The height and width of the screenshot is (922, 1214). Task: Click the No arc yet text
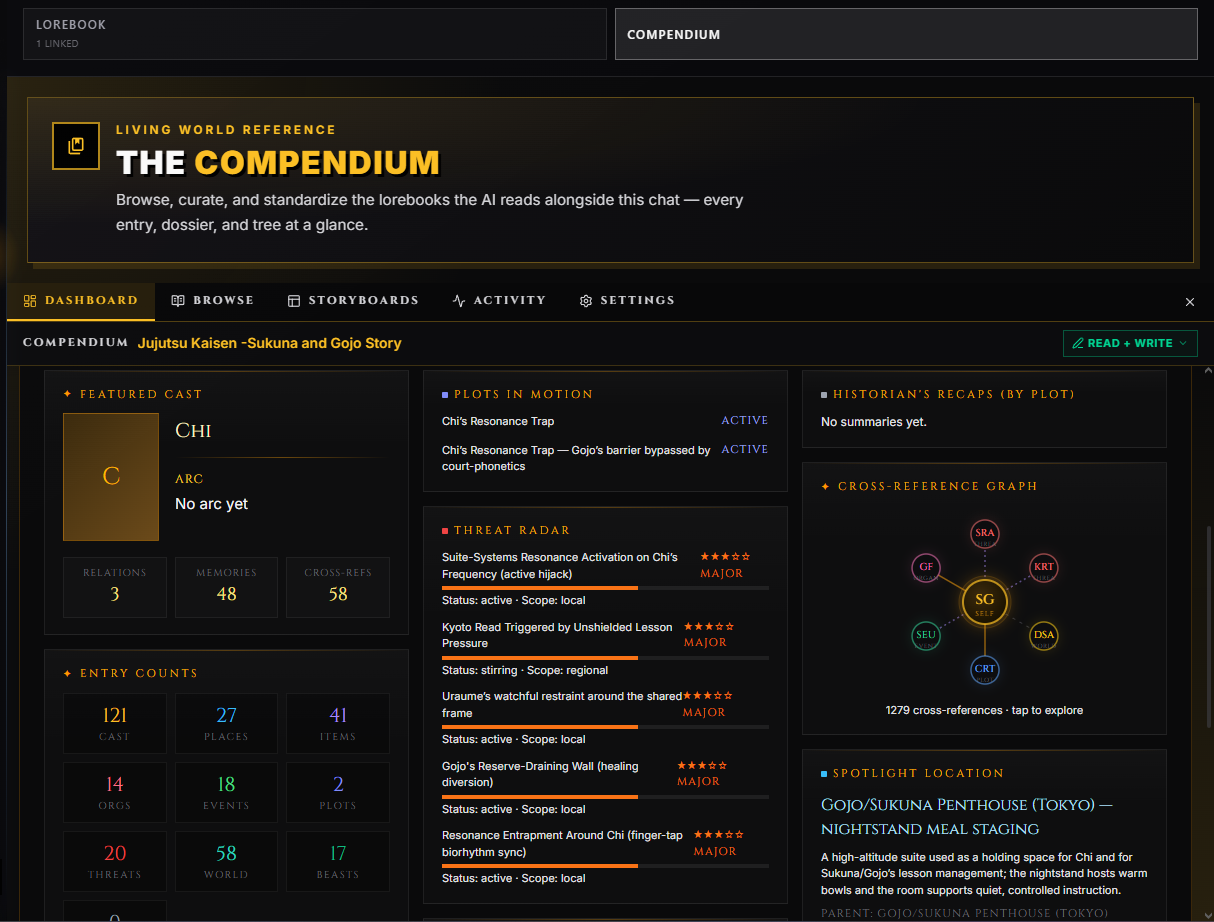click(212, 504)
